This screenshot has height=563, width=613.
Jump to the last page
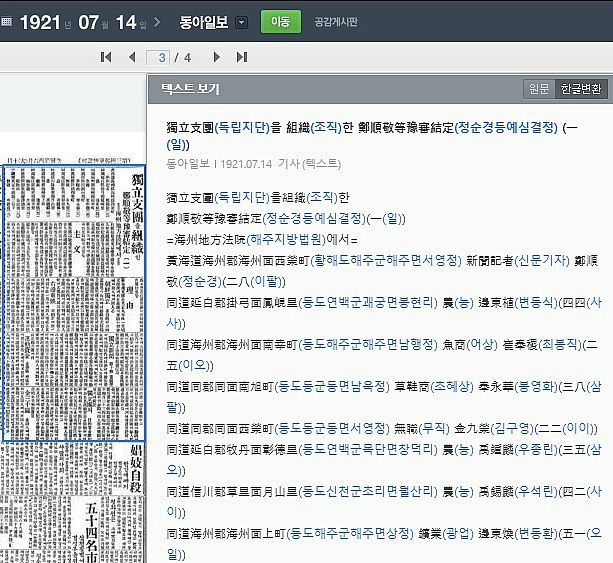pos(242,57)
